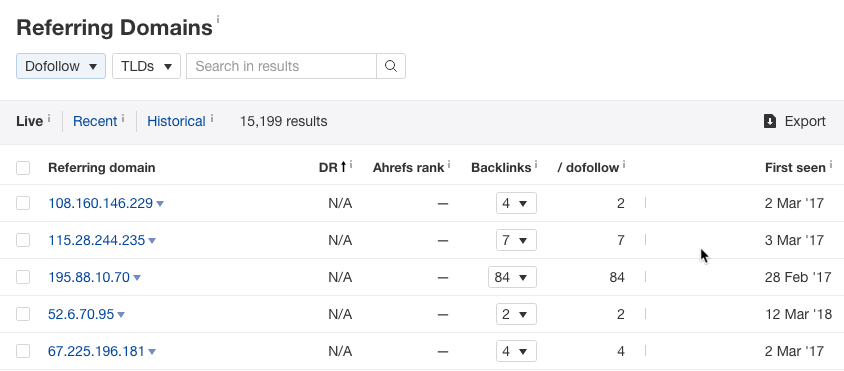Open the 67.225.196.181 domain link

click(96, 352)
